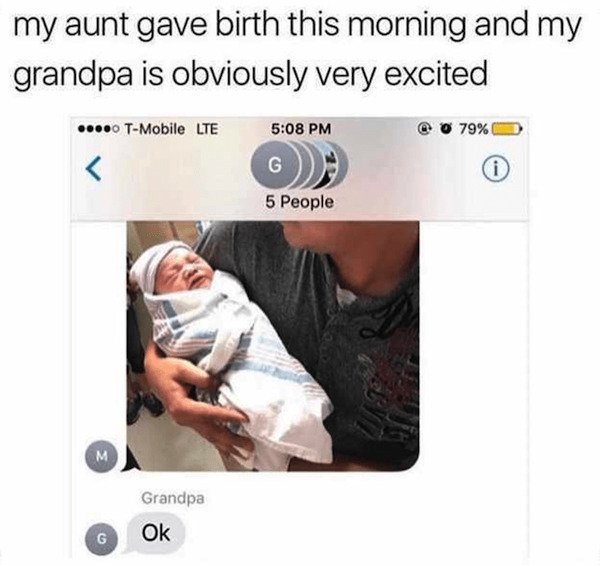Tap the 79% battery percentage

pos(474,129)
